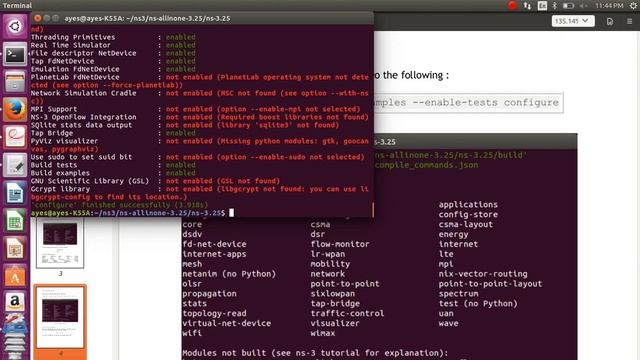640x360 pixels.
Task: Click '--enable-tests configure' command in document
Action: pos(485,102)
